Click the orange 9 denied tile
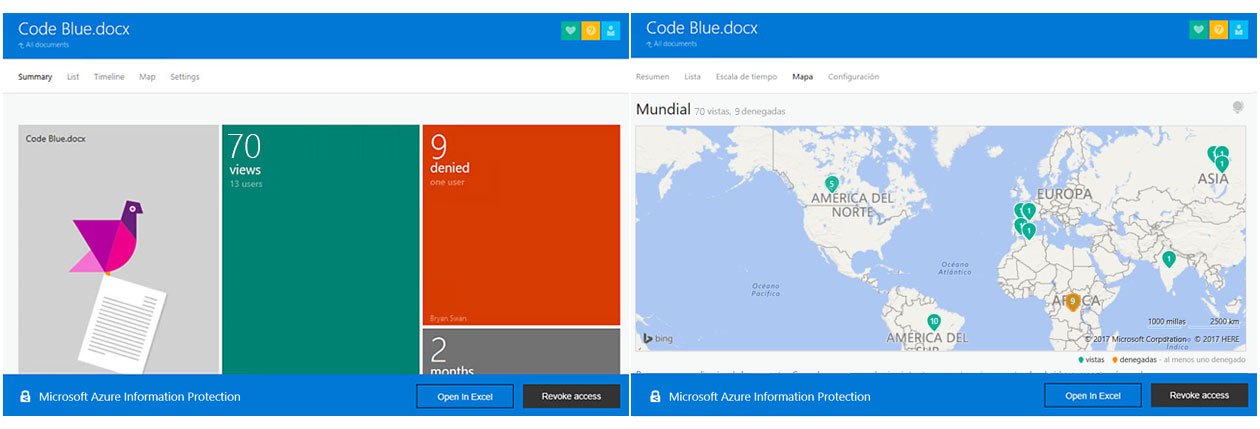Viewport: 1260px width, 429px height. pyautogui.click(x=521, y=225)
